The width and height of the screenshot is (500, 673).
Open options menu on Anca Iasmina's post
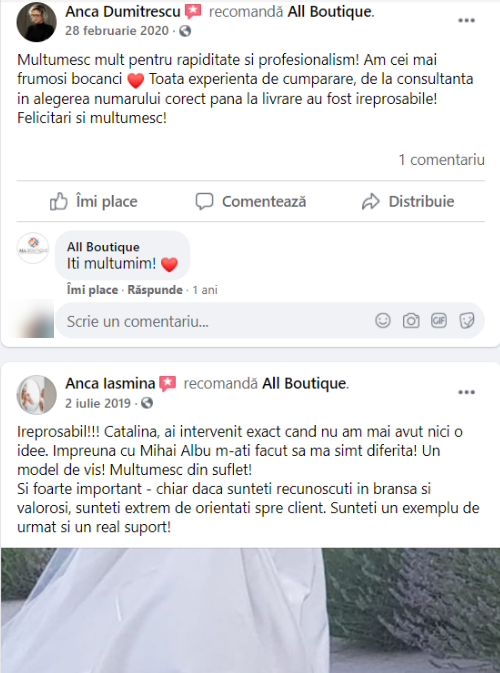pyautogui.click(x=466, y=392)
